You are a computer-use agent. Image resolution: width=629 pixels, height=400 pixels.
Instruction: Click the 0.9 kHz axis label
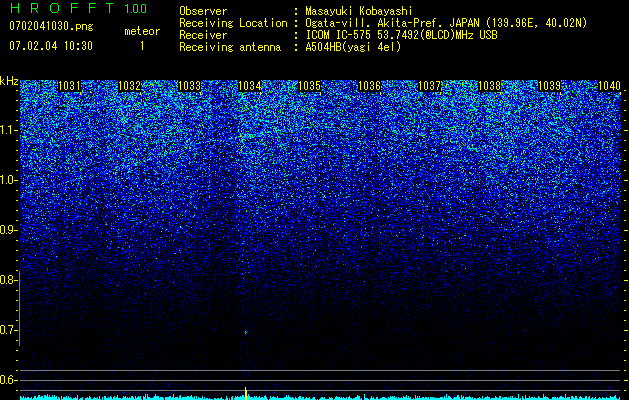(7, 230)
